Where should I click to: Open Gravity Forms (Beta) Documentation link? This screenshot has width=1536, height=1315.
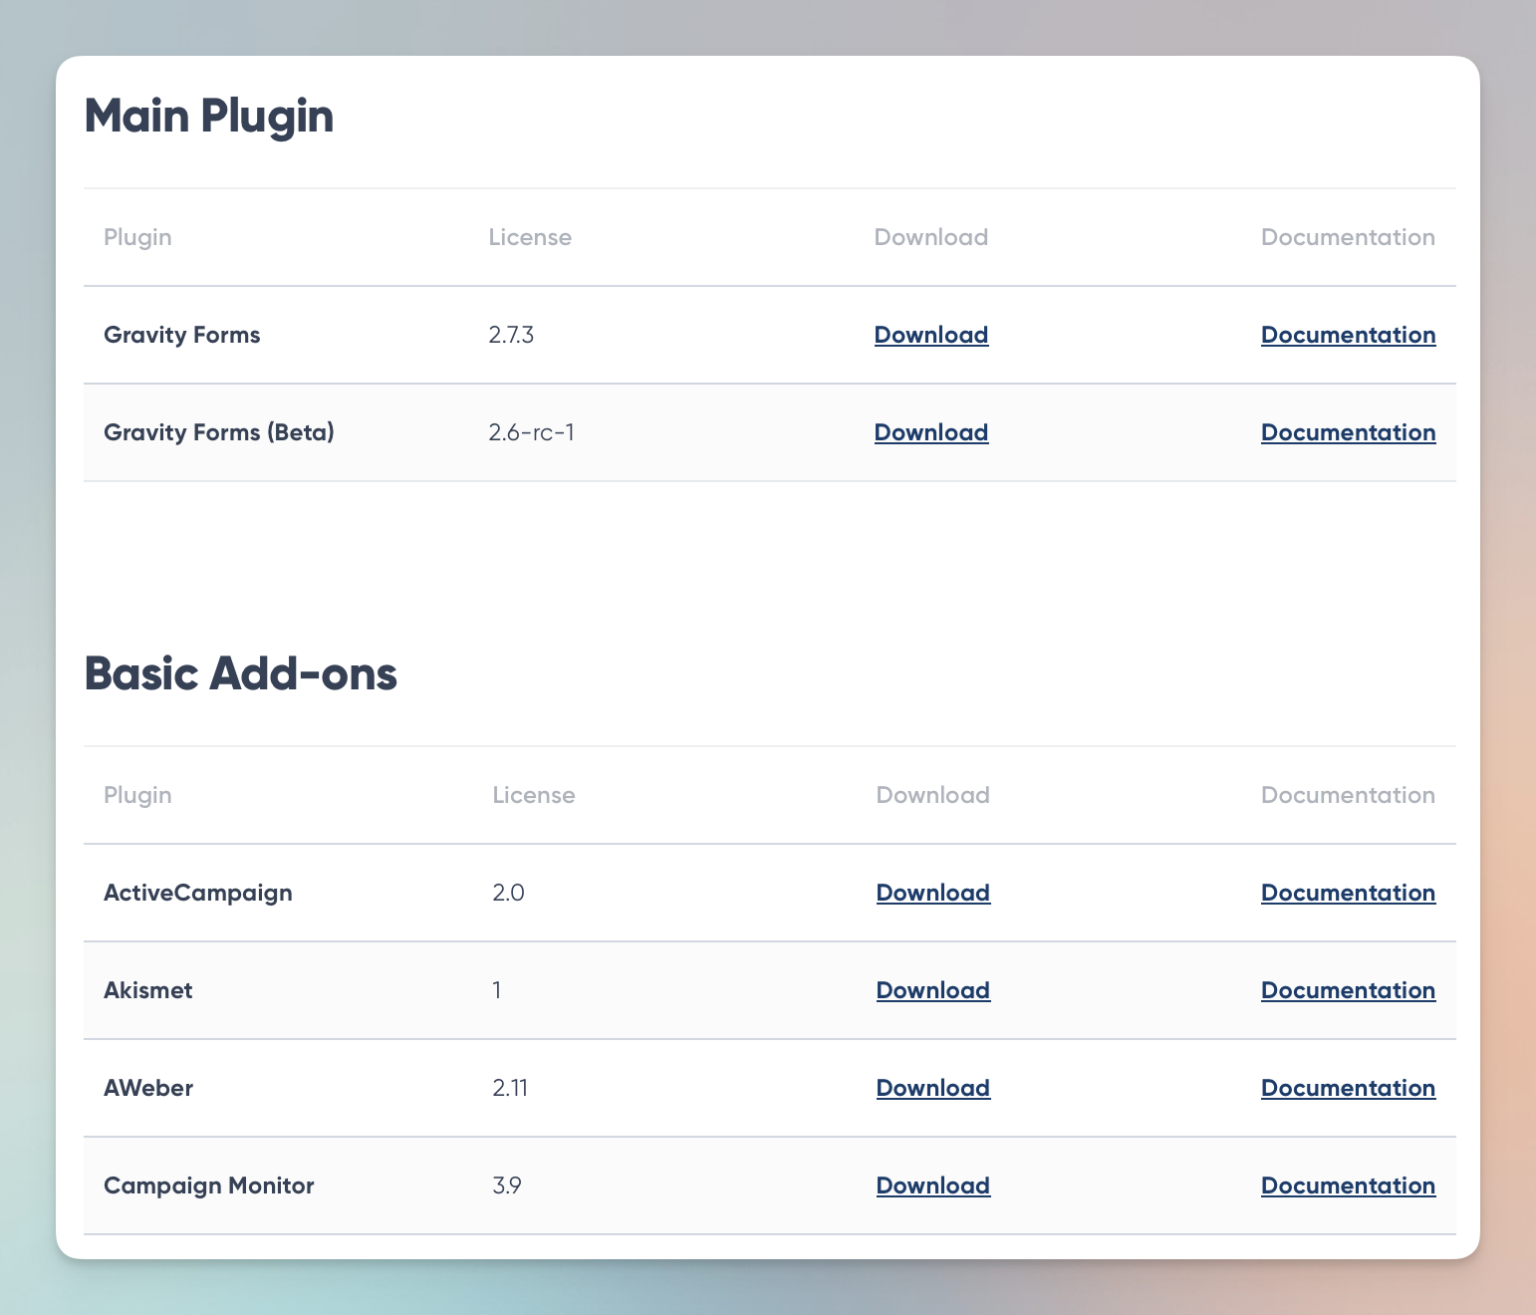coord(1347,432)
